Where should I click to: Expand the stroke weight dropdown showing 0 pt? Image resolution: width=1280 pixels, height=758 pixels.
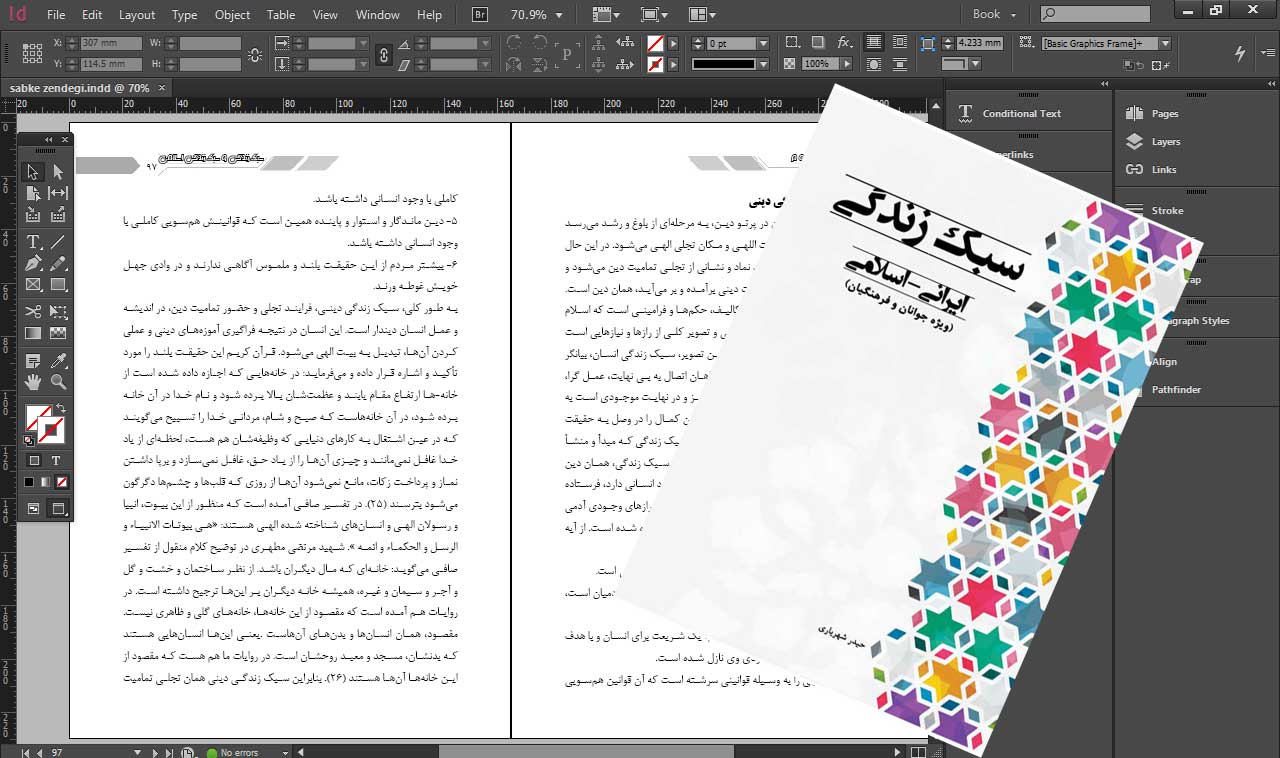pos(764,44)
